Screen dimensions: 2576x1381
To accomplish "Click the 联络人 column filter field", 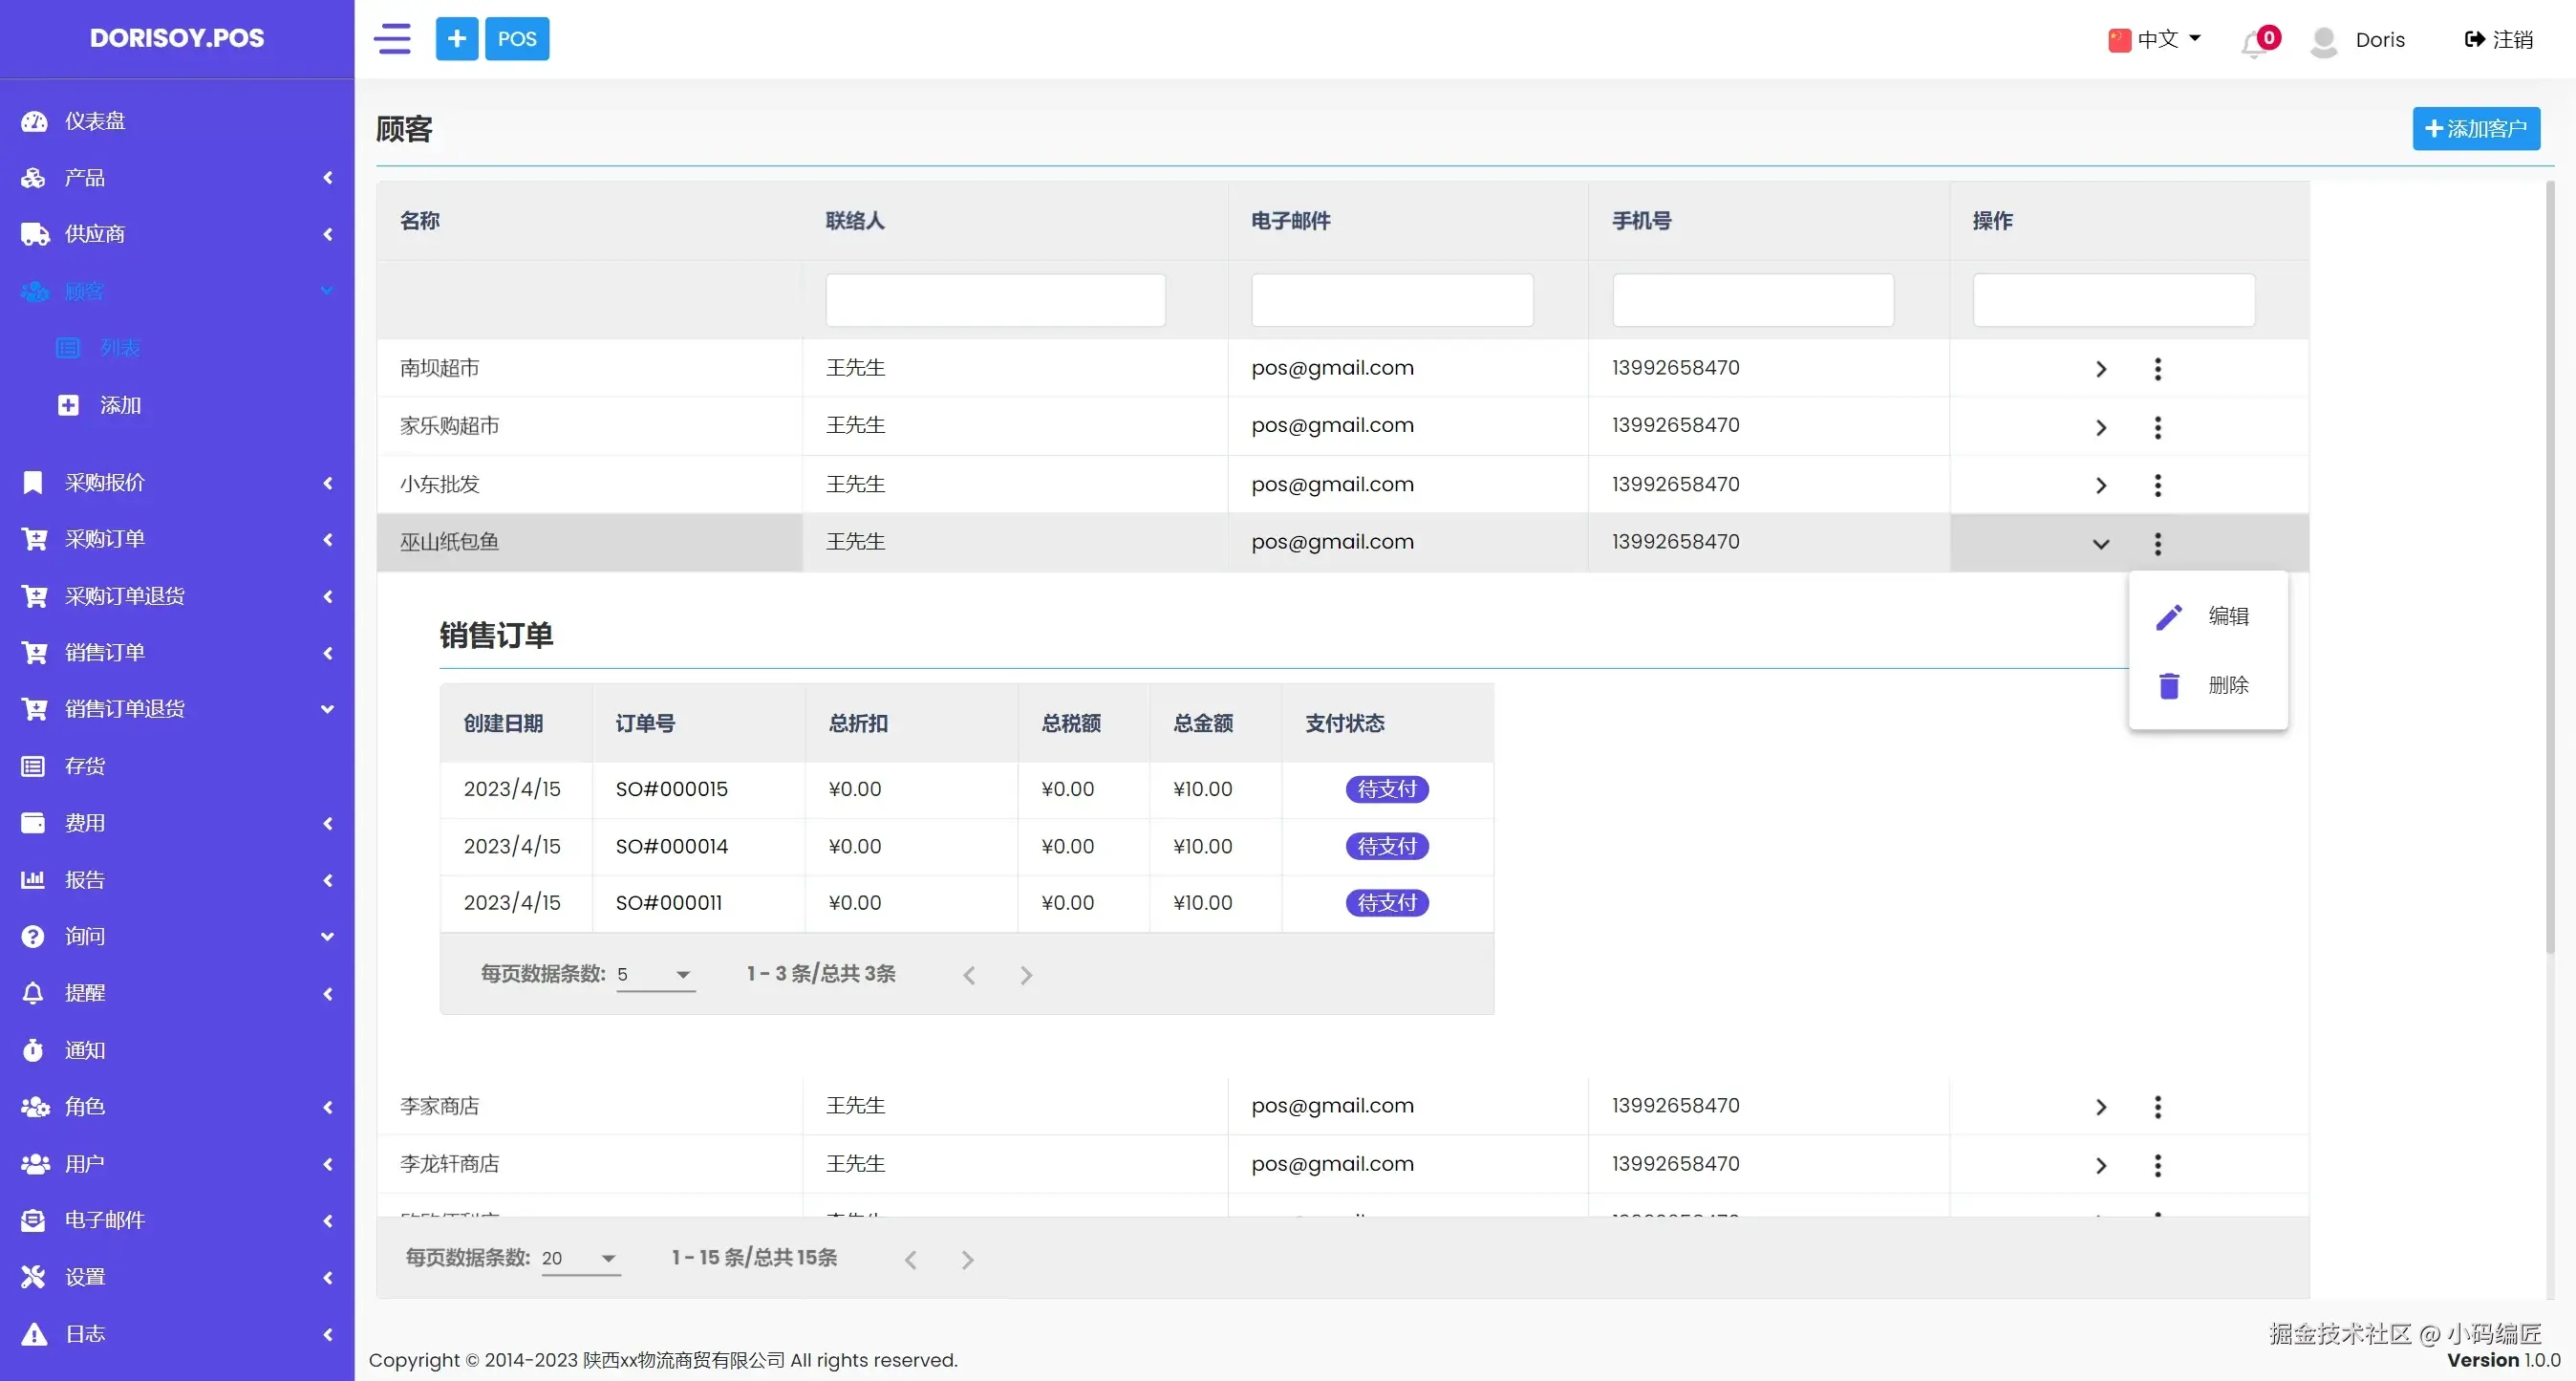I will (x=995, y=300).
